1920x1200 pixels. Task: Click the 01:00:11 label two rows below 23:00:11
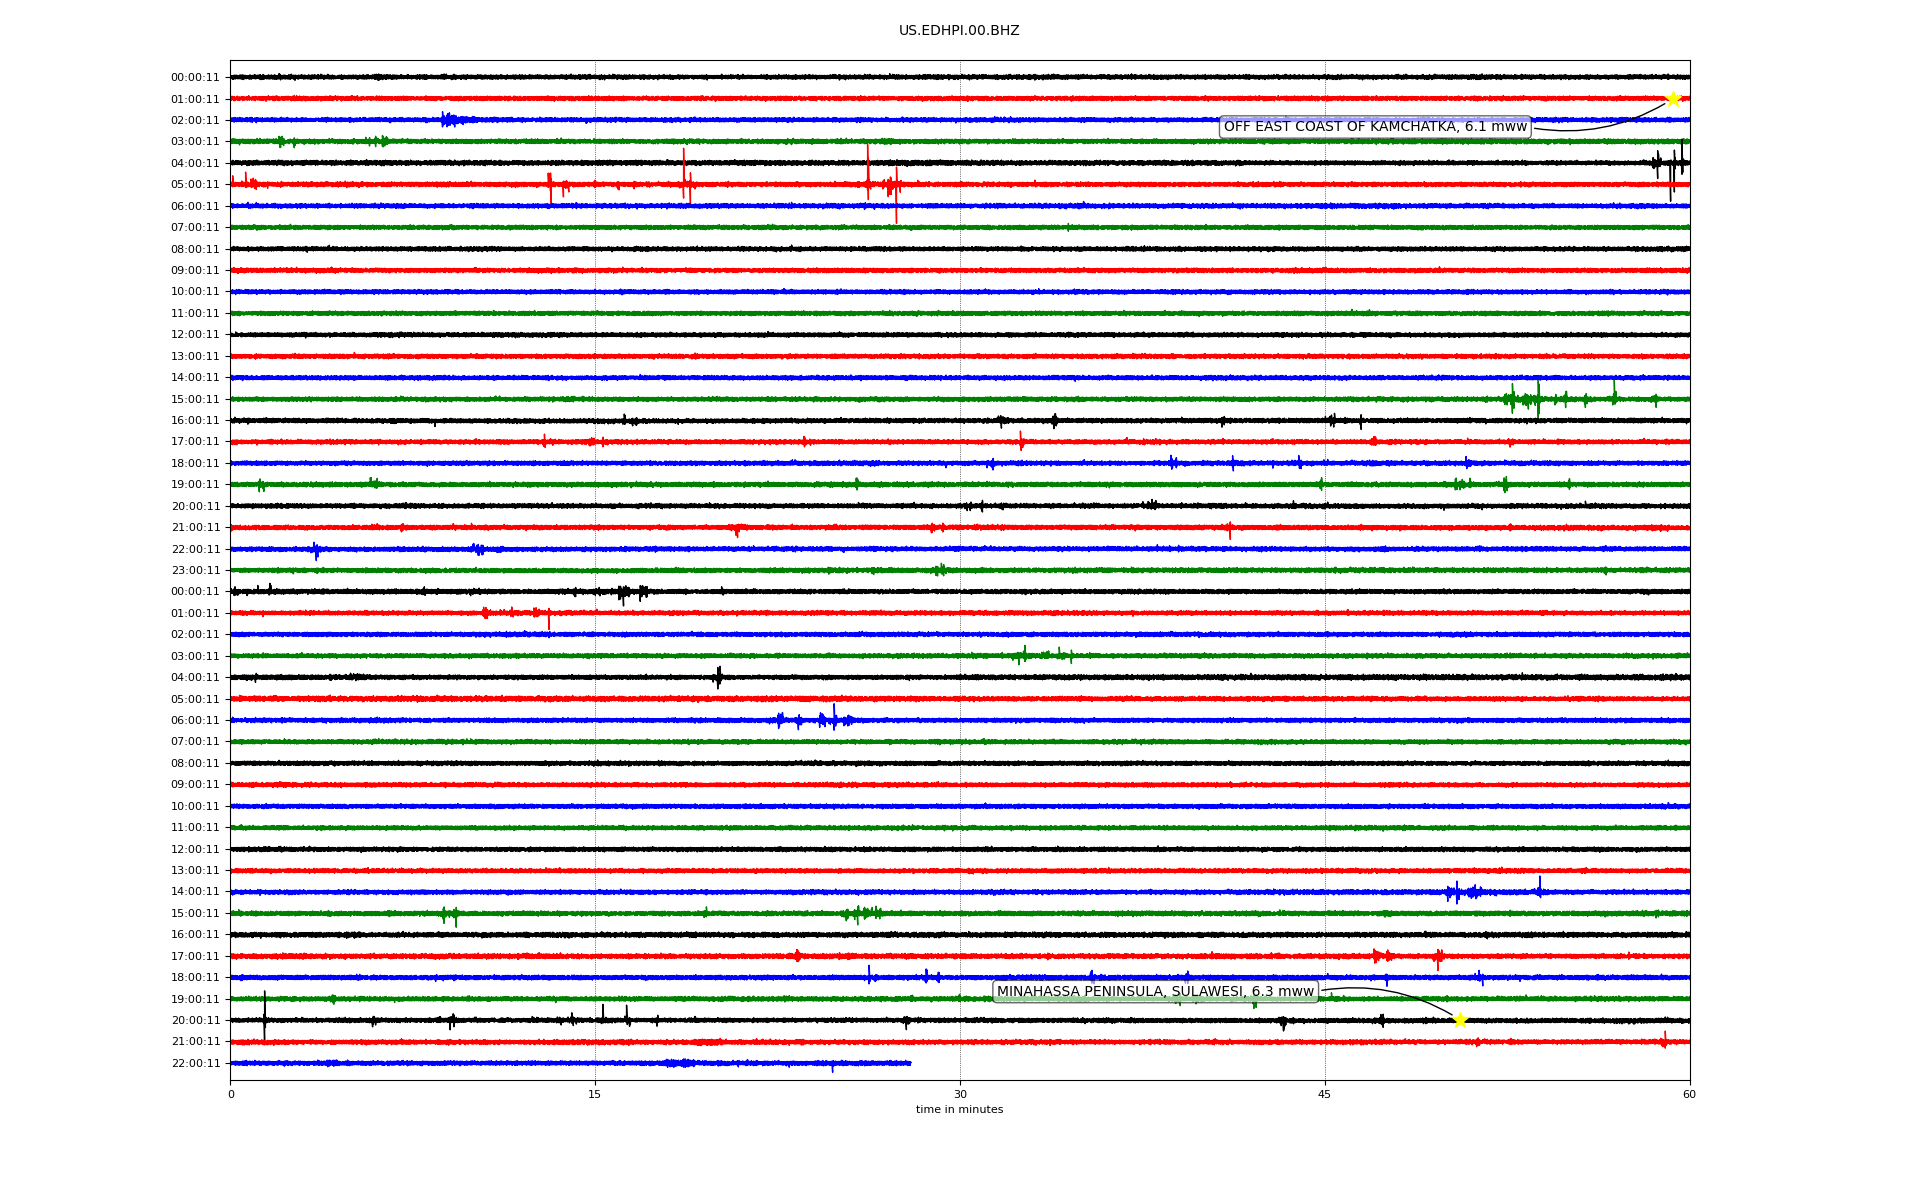(195, 614)
